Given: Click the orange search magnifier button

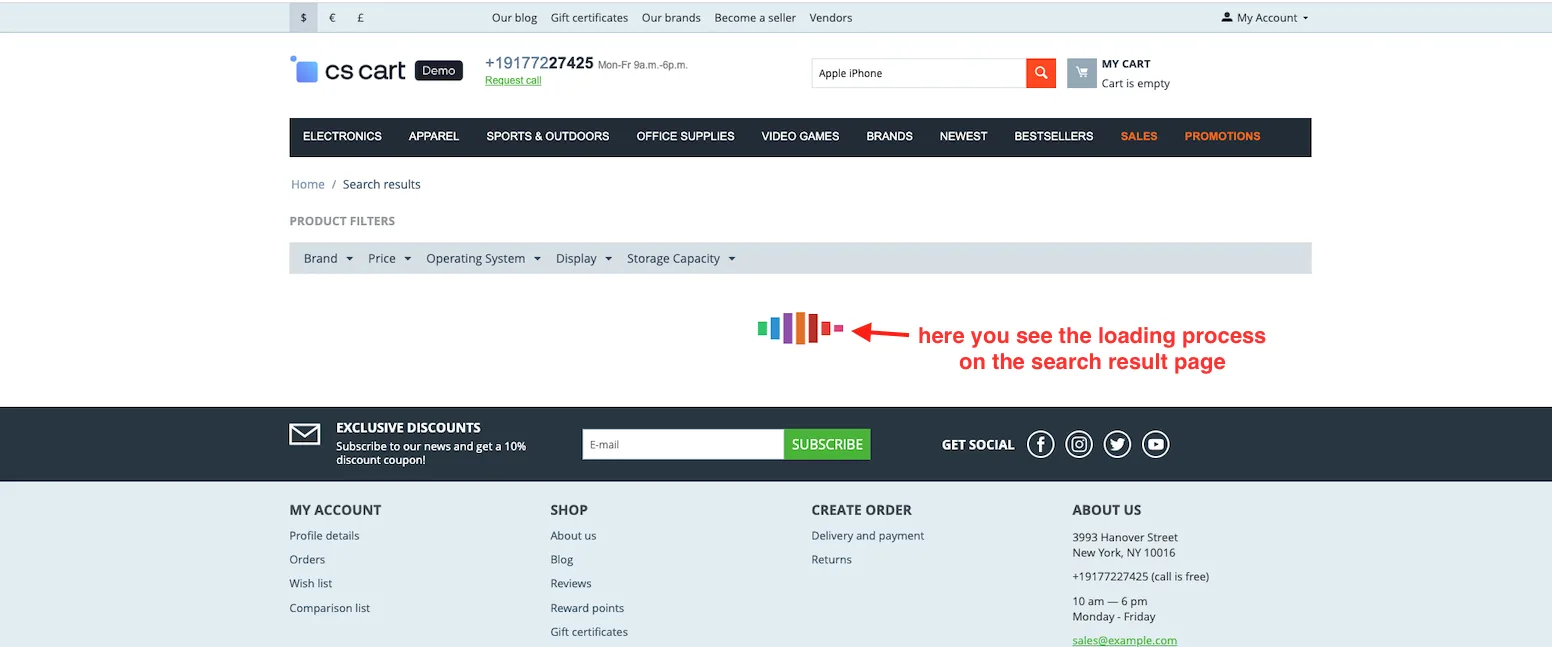Looking at the screenshot, I should (x=1041, y=73).
